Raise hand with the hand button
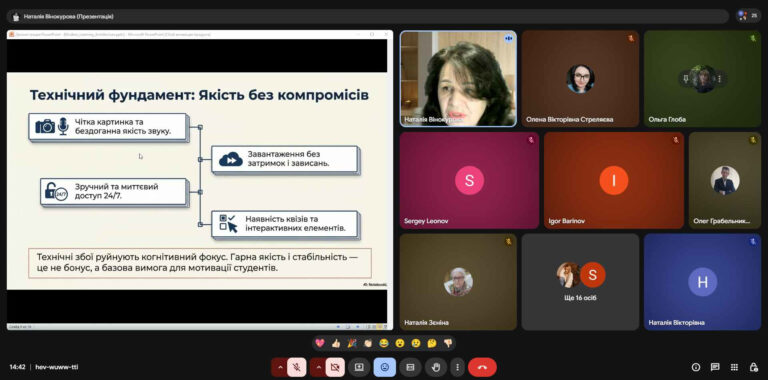The image size is (768, 380). (436, 367)
